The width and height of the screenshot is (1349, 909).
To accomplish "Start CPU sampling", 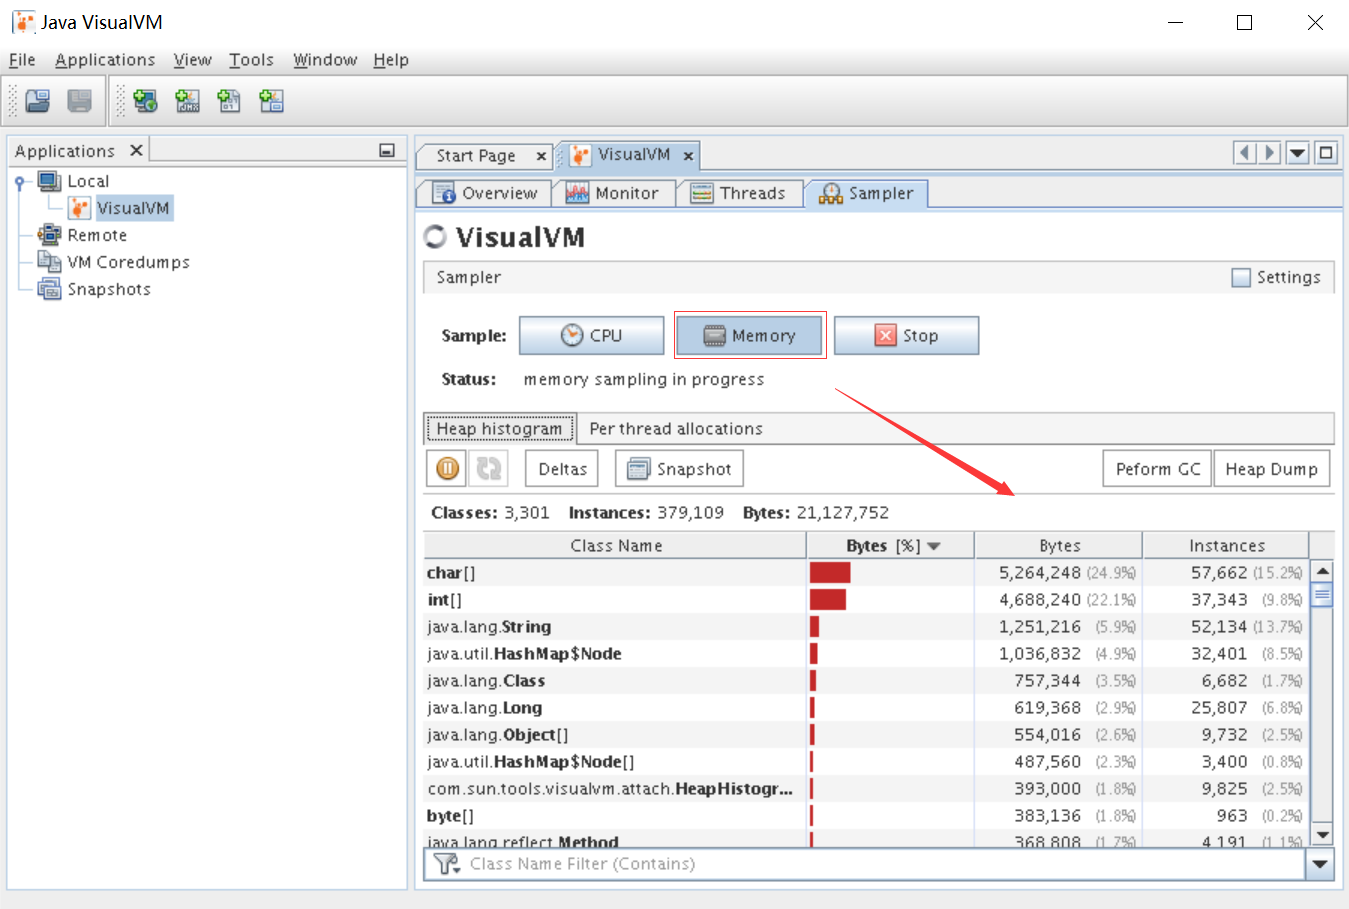I will pyautogui.click(x=591, y=336).
